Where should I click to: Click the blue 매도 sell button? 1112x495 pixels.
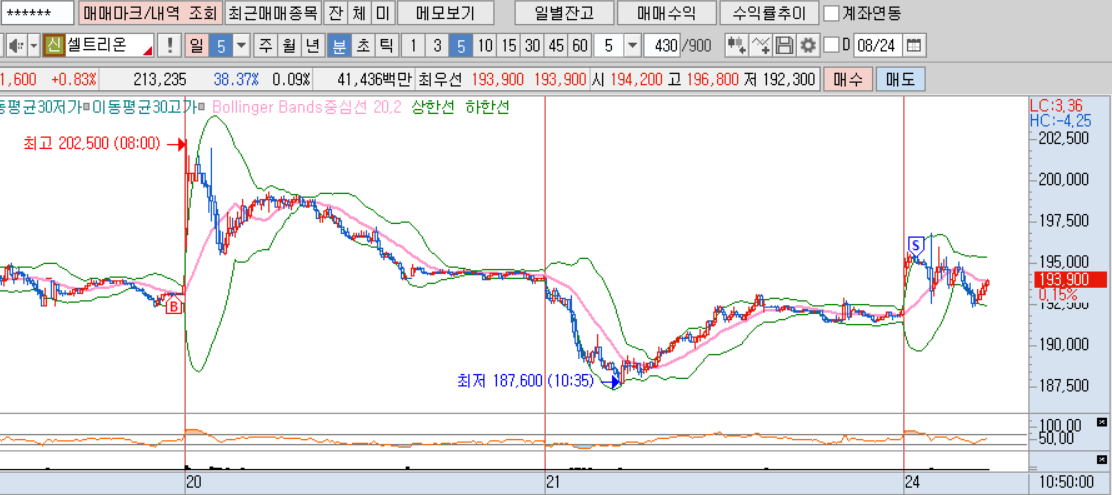tap(901, 79)
